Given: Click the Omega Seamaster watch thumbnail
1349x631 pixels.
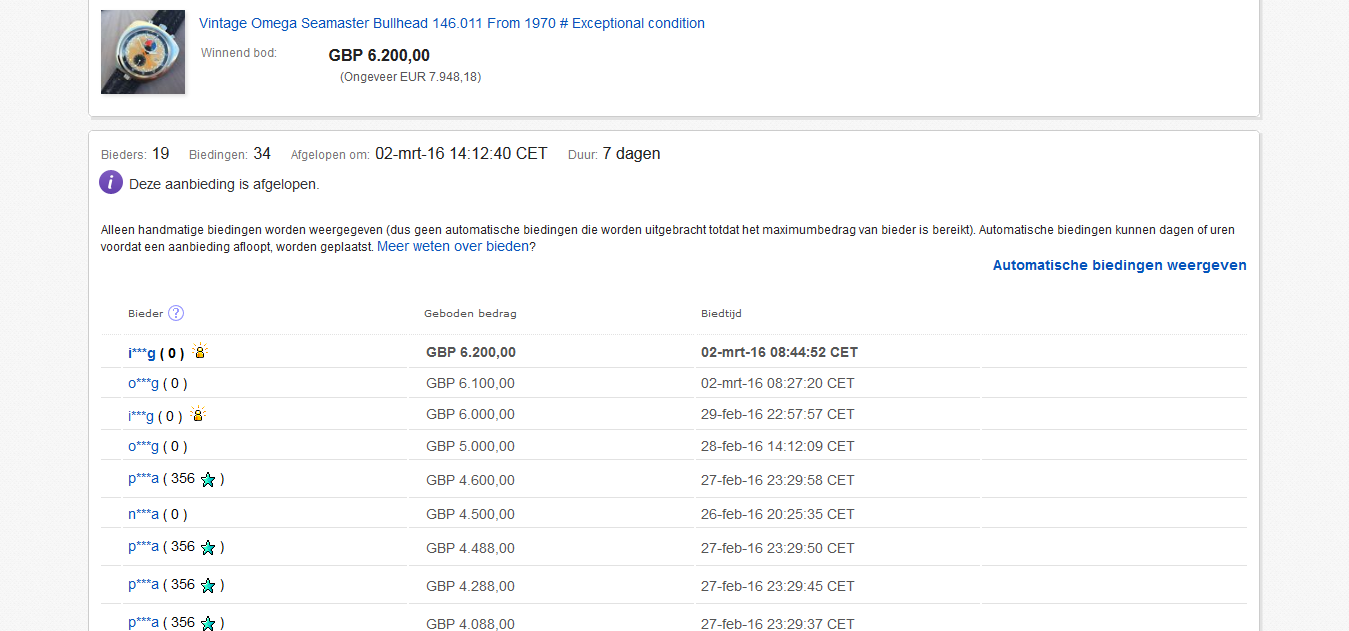Looking at the screenshot, I should pos(143,52).
